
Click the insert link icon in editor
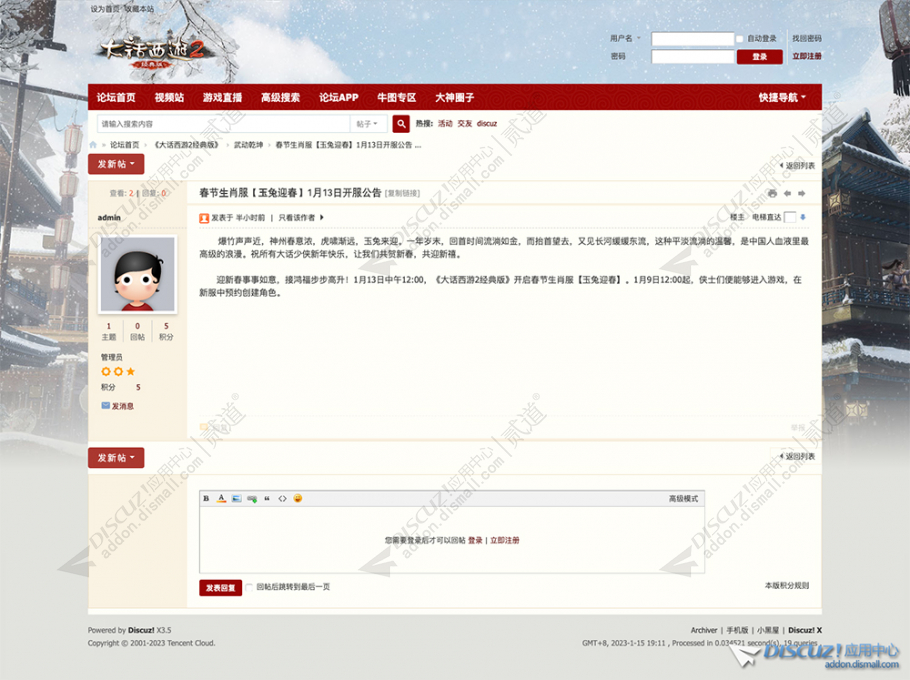point(252,498)
